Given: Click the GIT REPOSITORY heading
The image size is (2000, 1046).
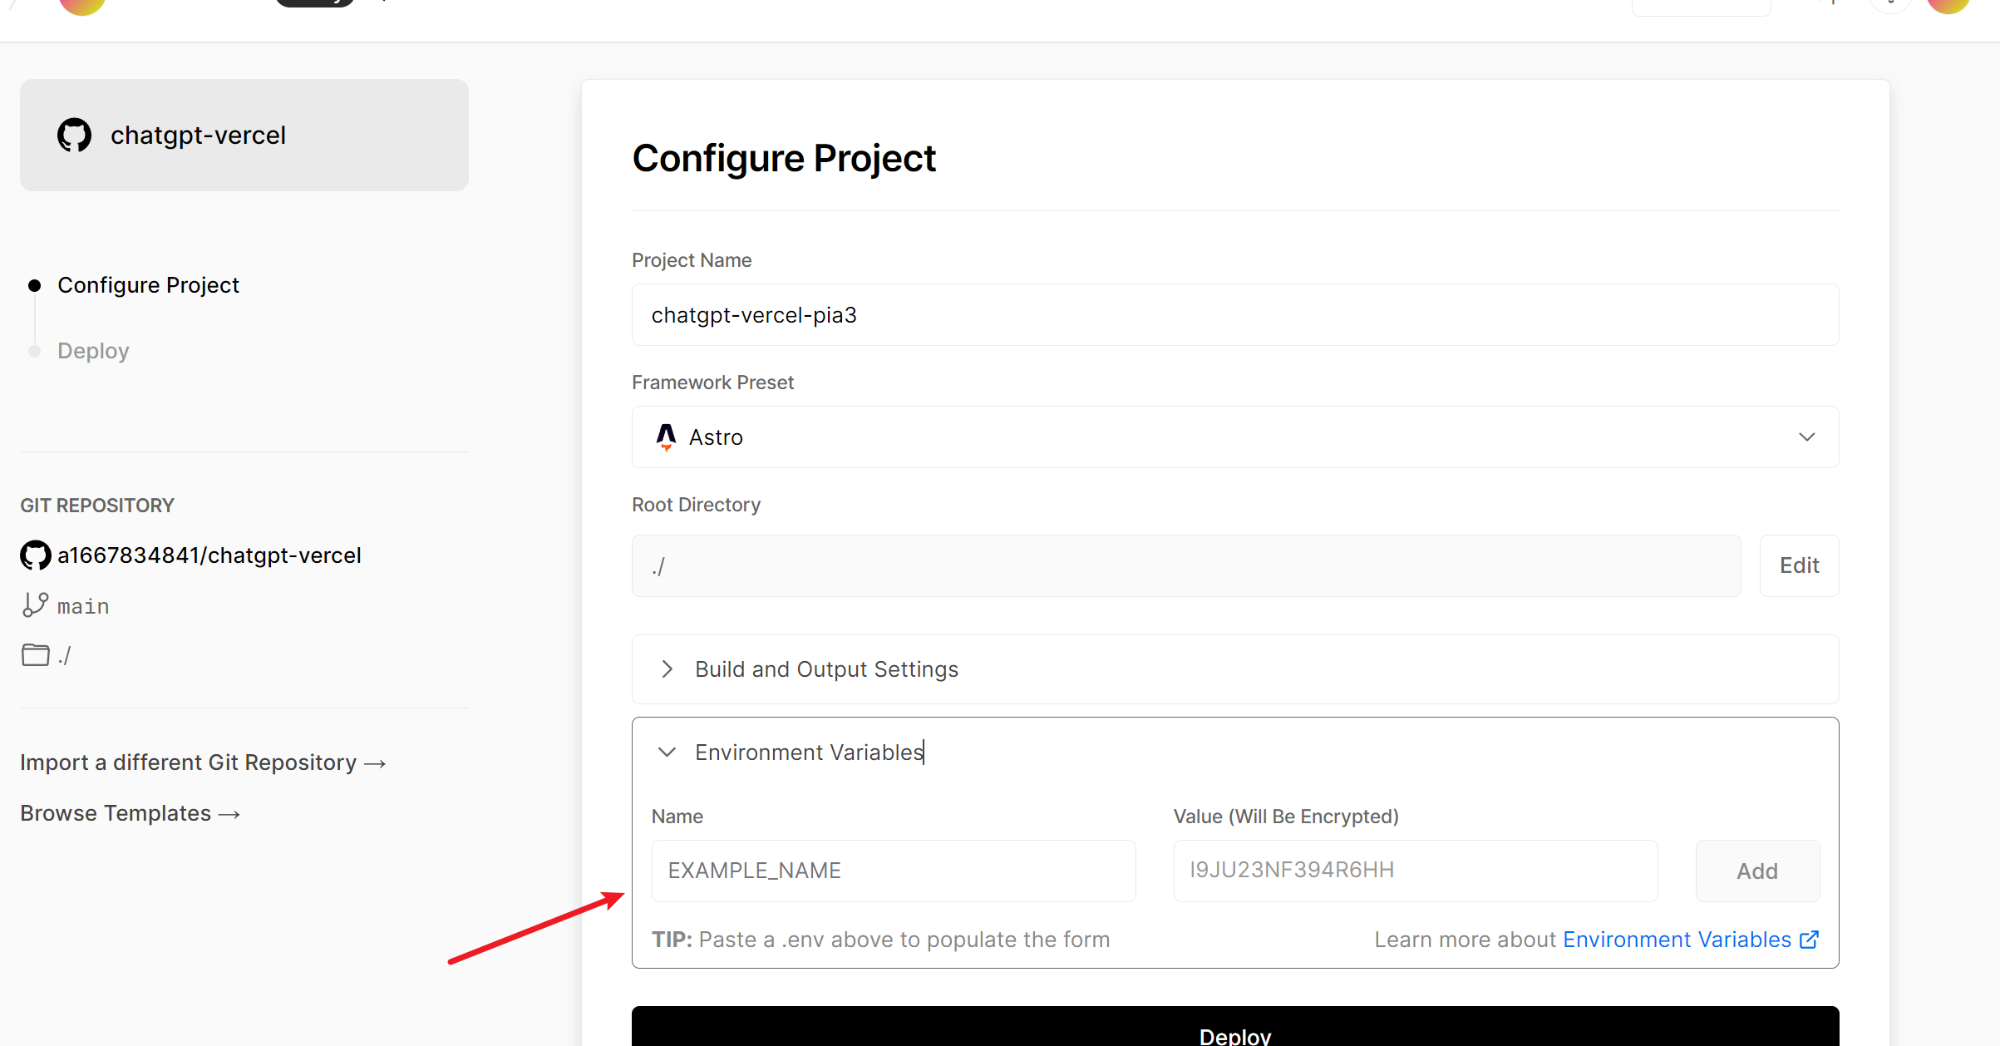Looking at the screenshot, I should [x=97, y=505].
